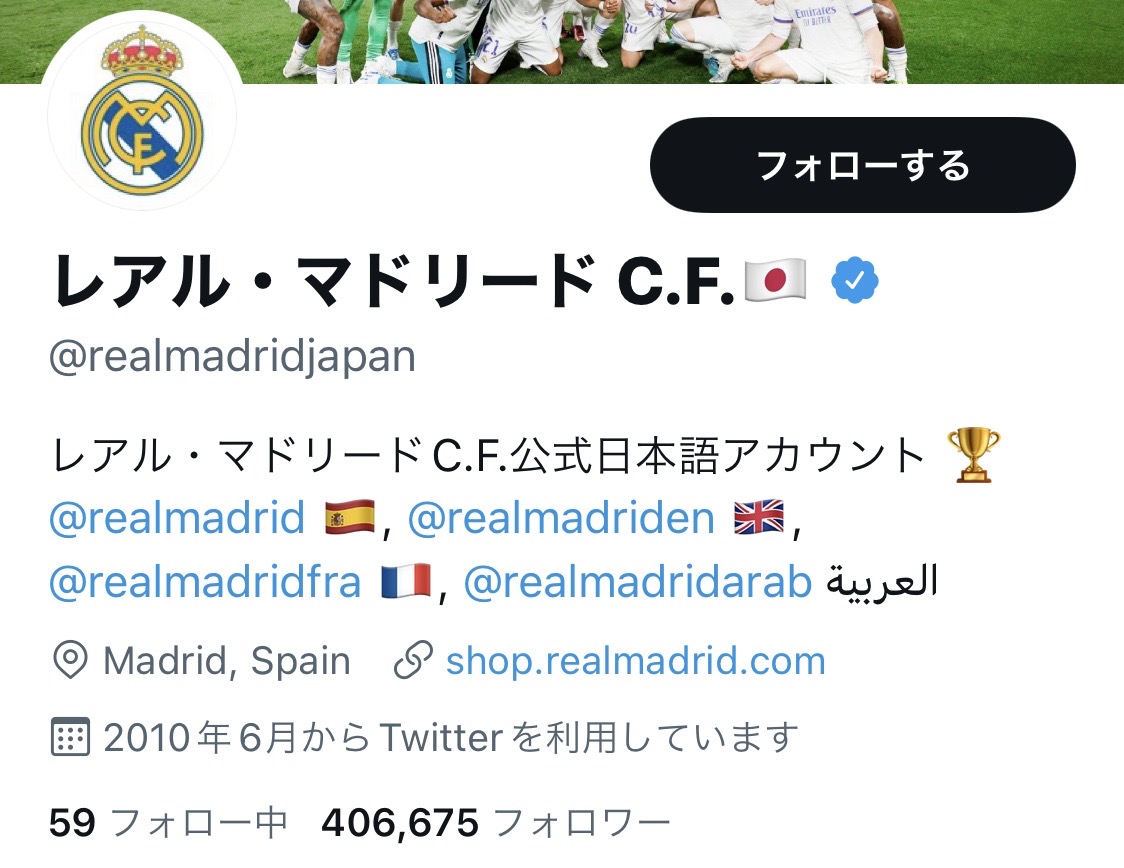This screenshot has width=1124, height=868.
Task: Select the @realmadridjapan handle text
Action: pos(232,356)
